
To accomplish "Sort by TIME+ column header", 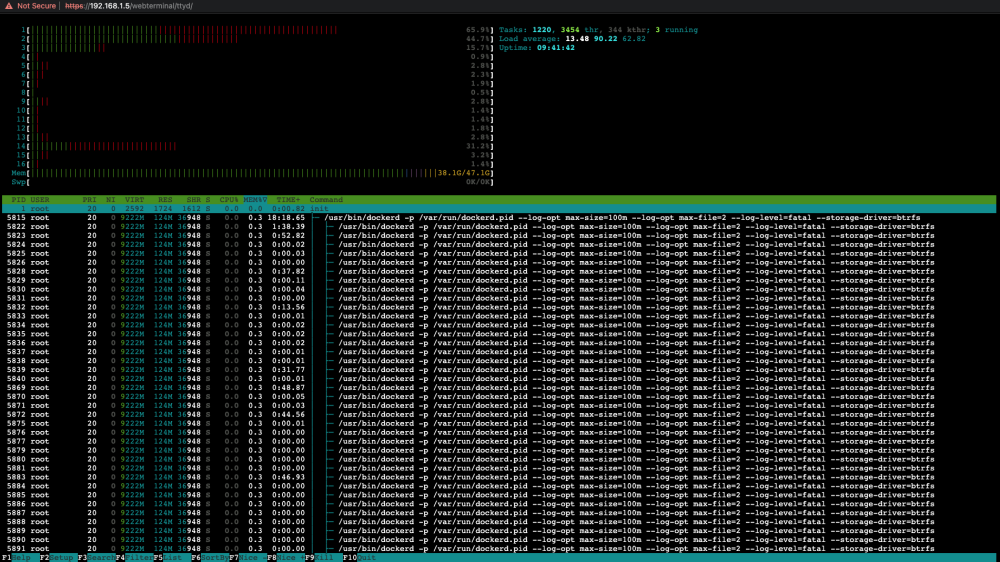I will [288, 200].
